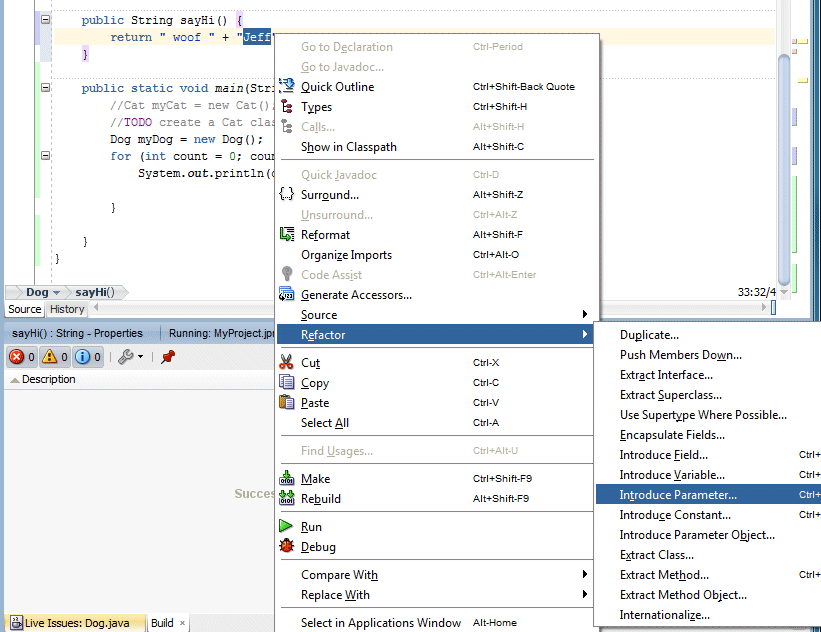Toggle the red errors filter button
The height and width of the screenshot is (632, 821).
pyautogui.click(x=22, y=357)
